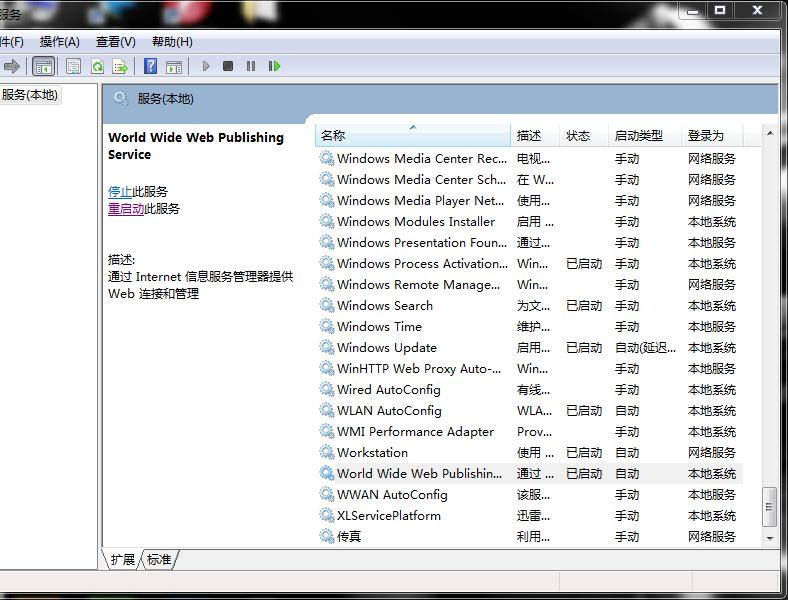Select the XLServicePlatform service name

coord(388,515)
